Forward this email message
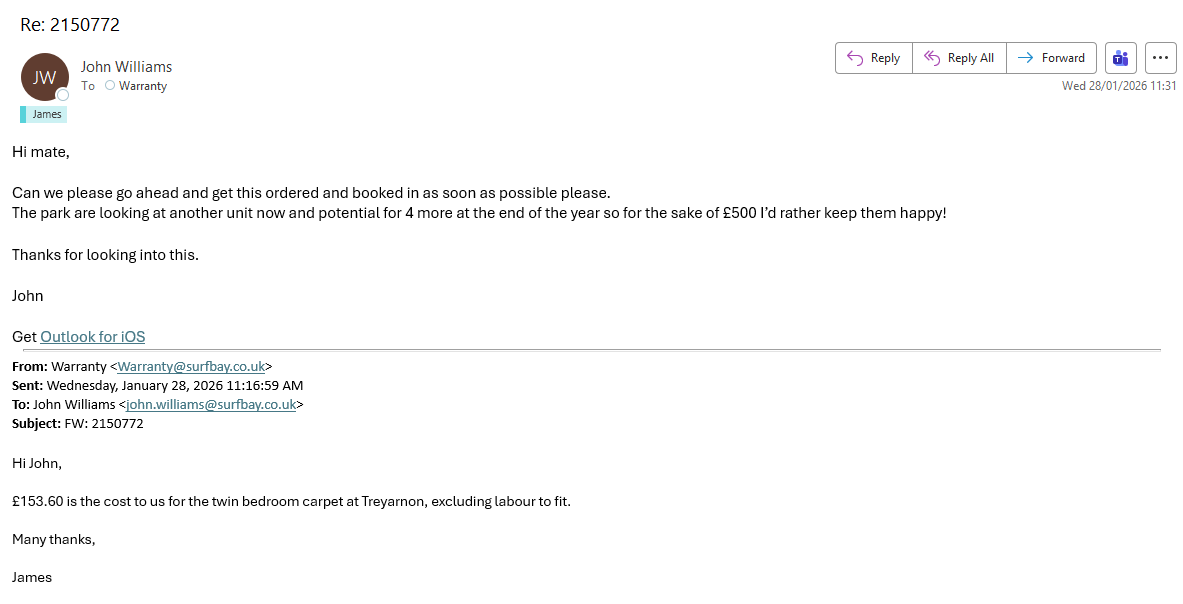Image resolution: width=1183 pixels, height=604 pixels. click(1051, 58)
